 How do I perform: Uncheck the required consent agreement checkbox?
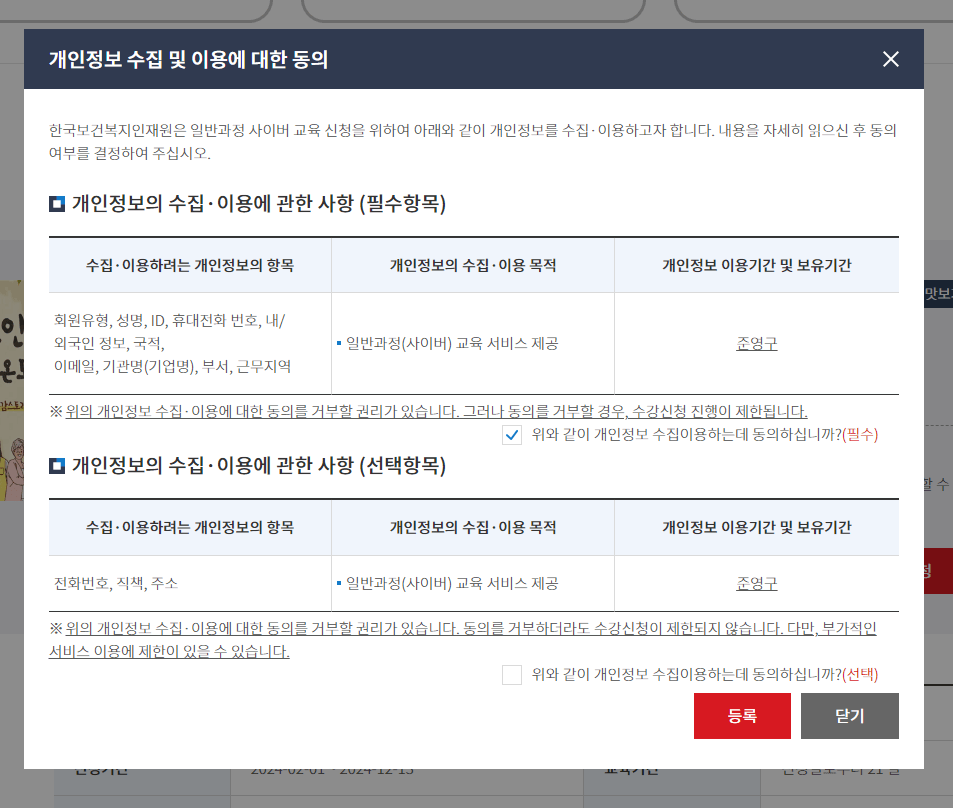(513, 435)
